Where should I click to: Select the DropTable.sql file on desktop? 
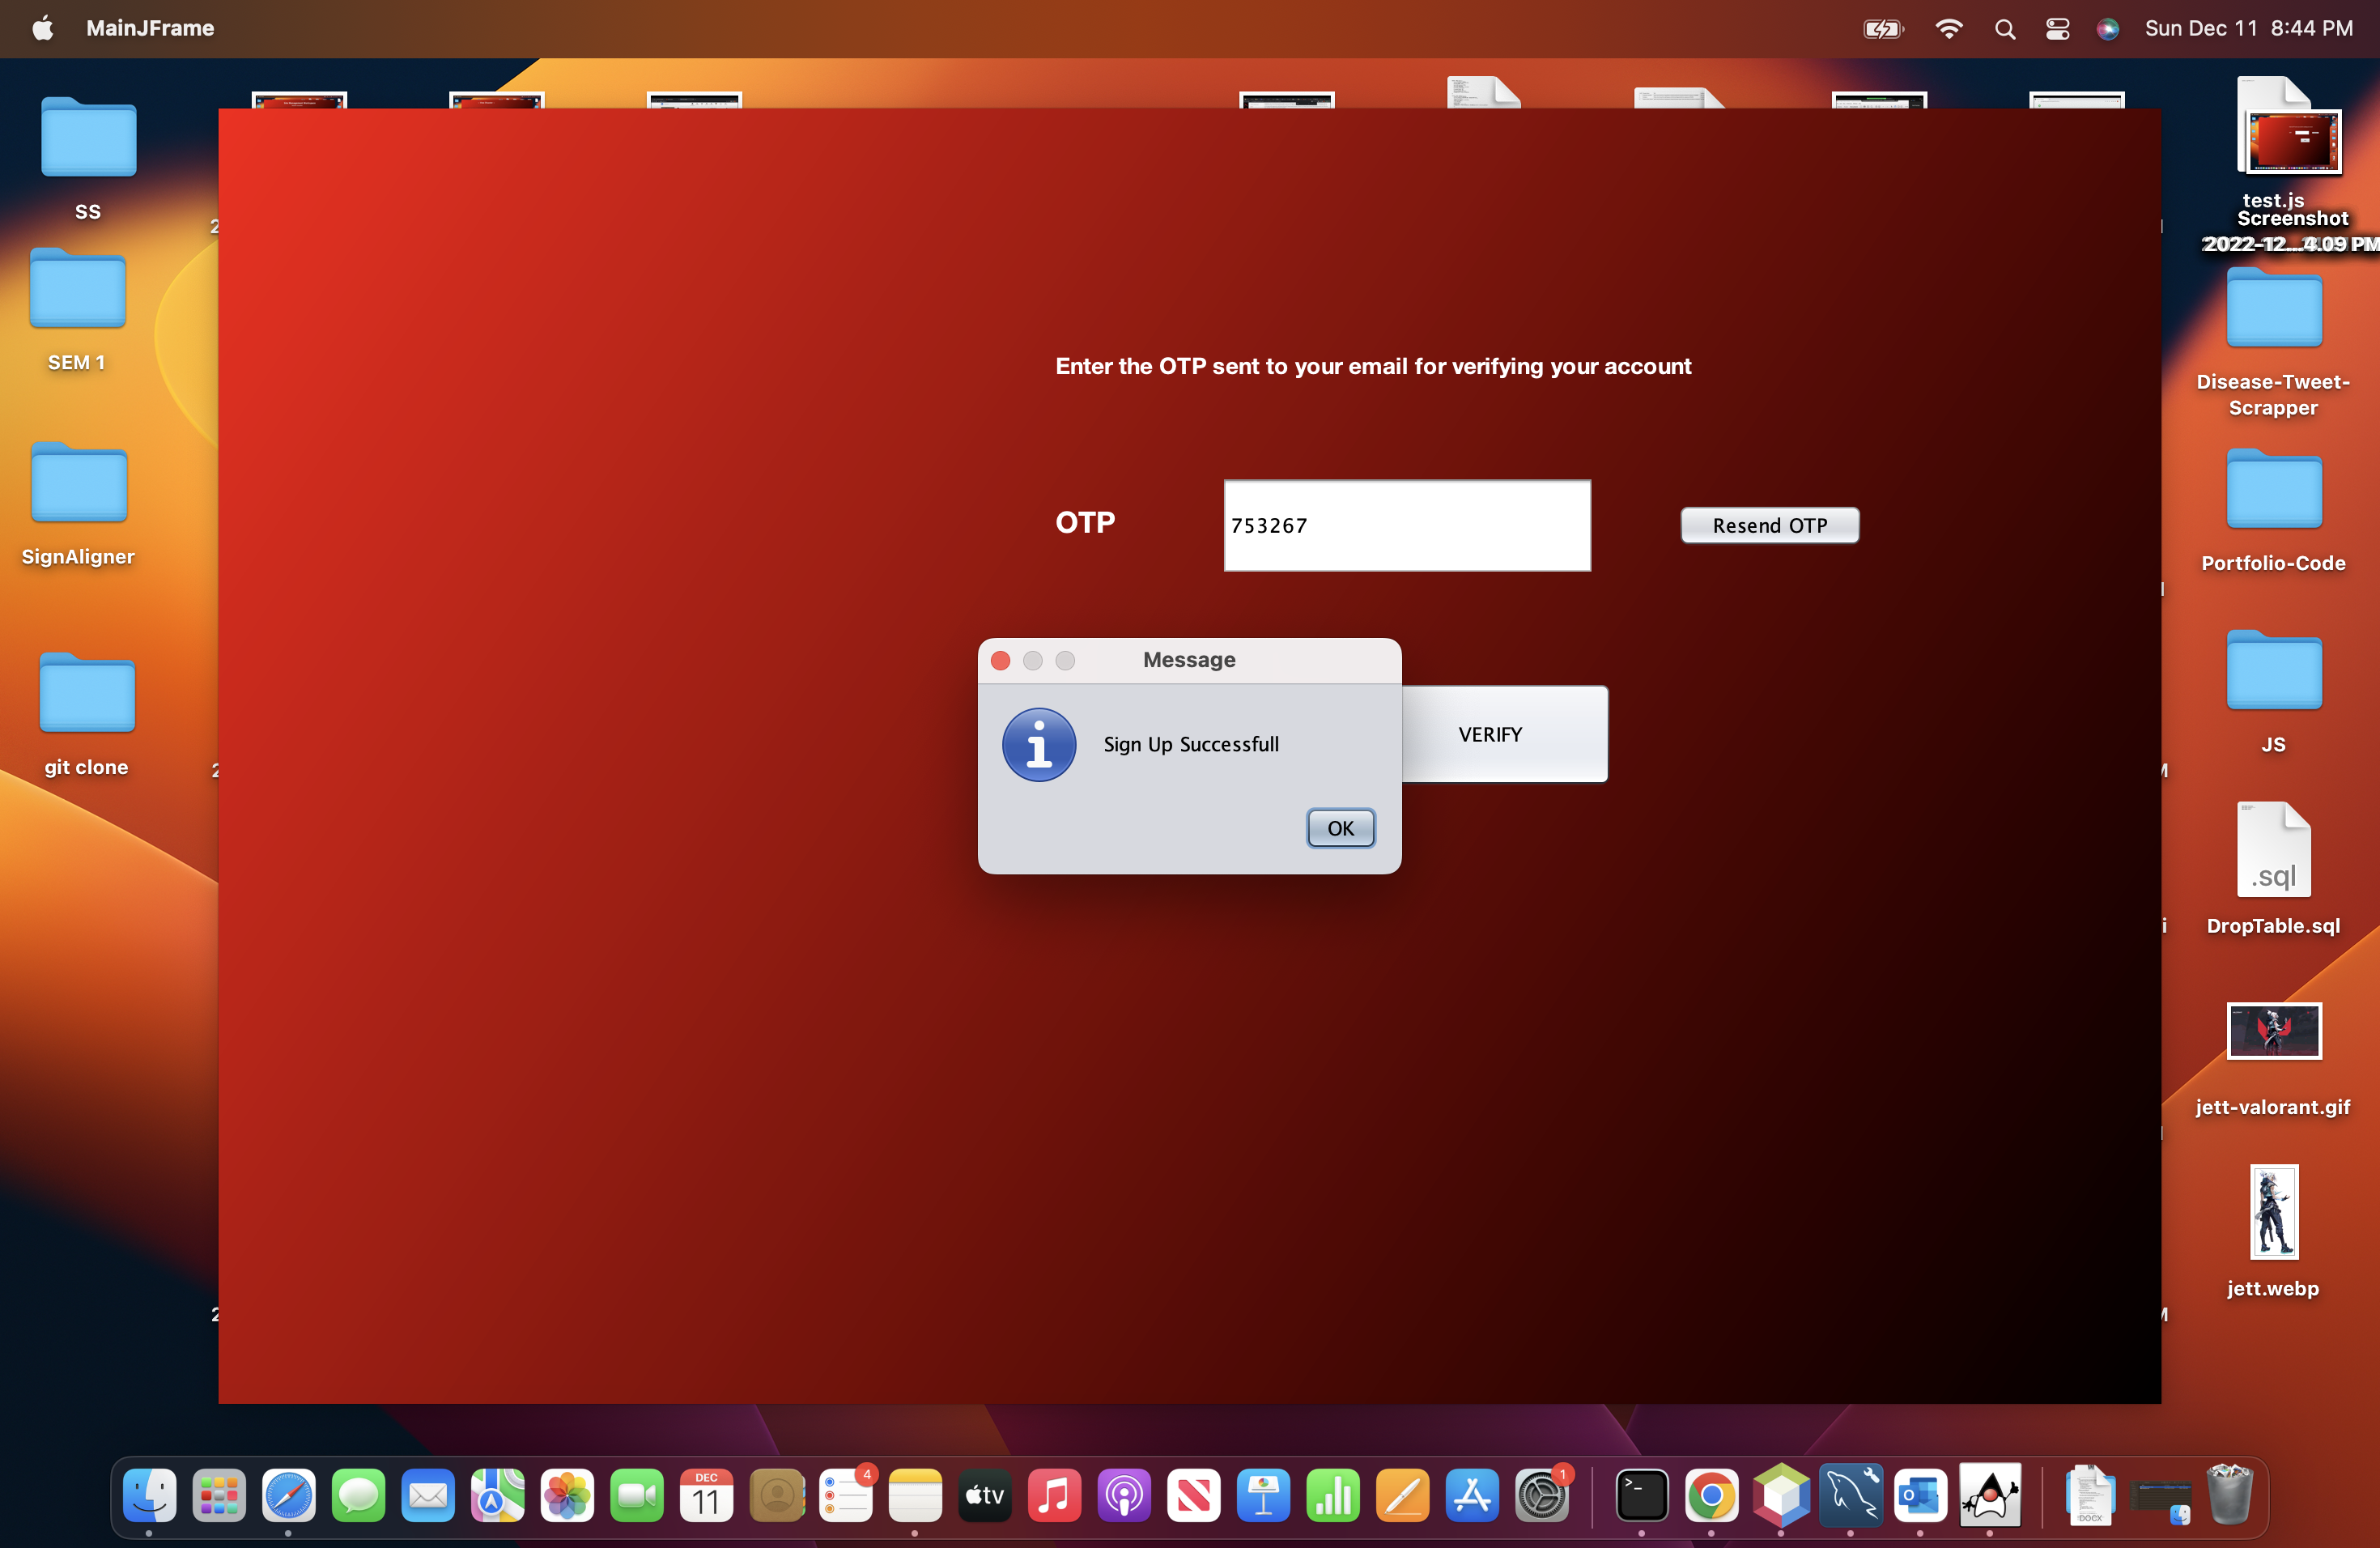[x=2273, y=851]
